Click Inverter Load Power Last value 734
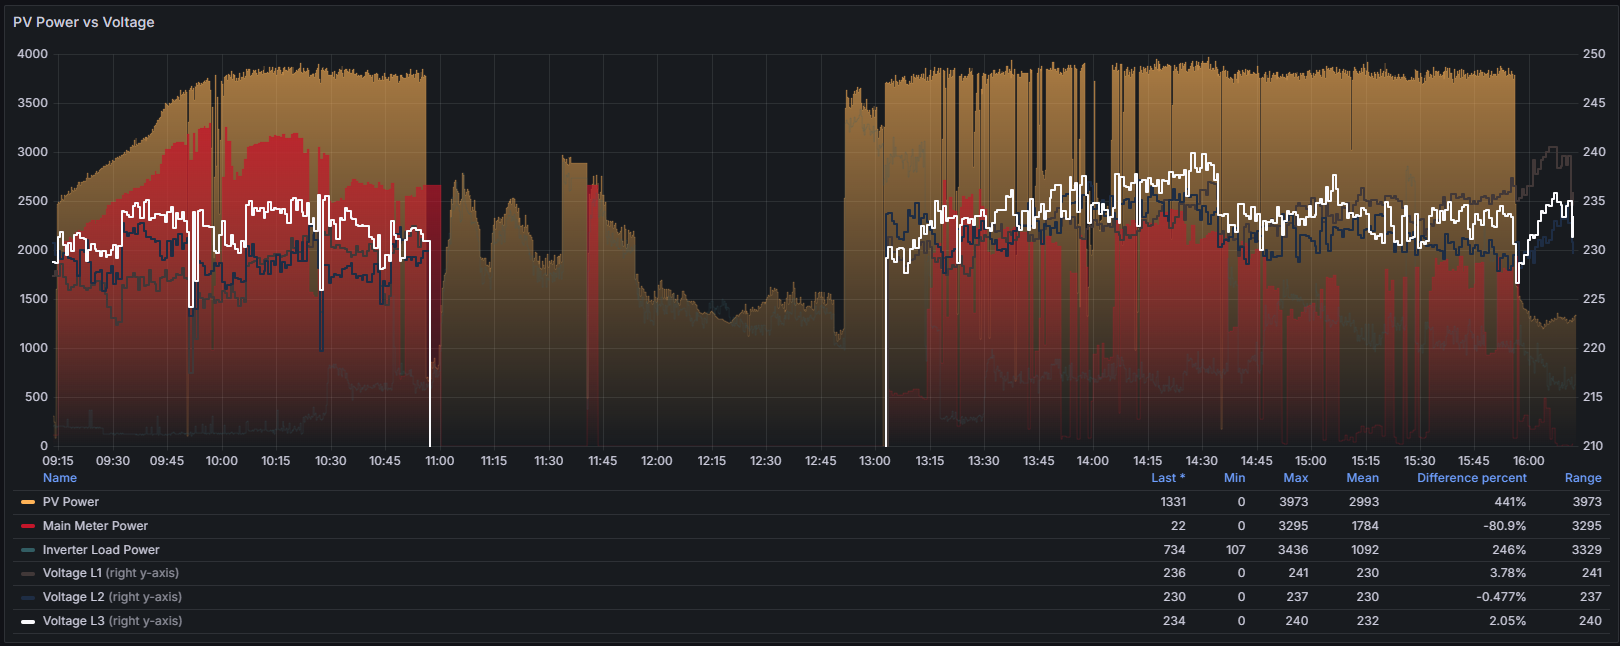Viewport: 1620px width, 646px height. [x=1175, y=550]
